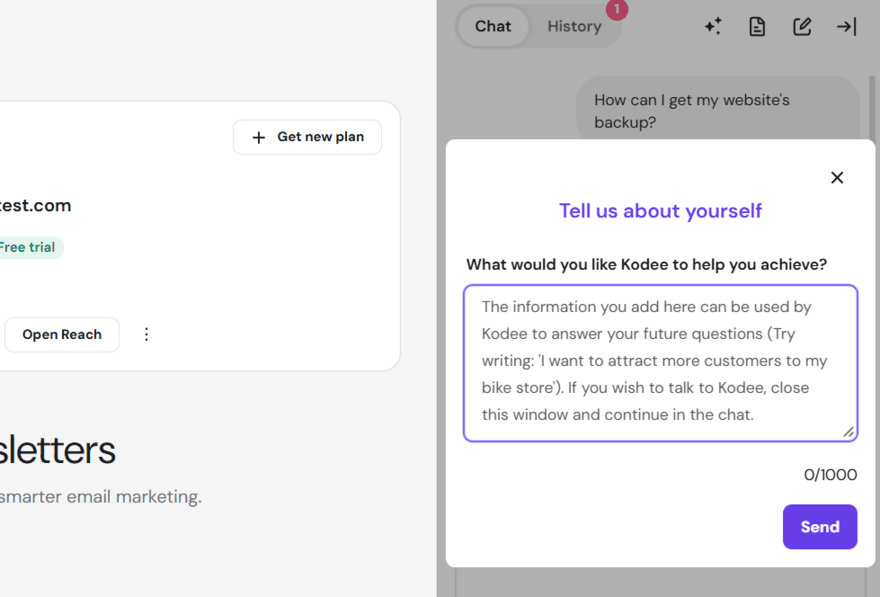
Task: Collapse the Kodee panel using the arrow icon
Action: click(846, 26)
